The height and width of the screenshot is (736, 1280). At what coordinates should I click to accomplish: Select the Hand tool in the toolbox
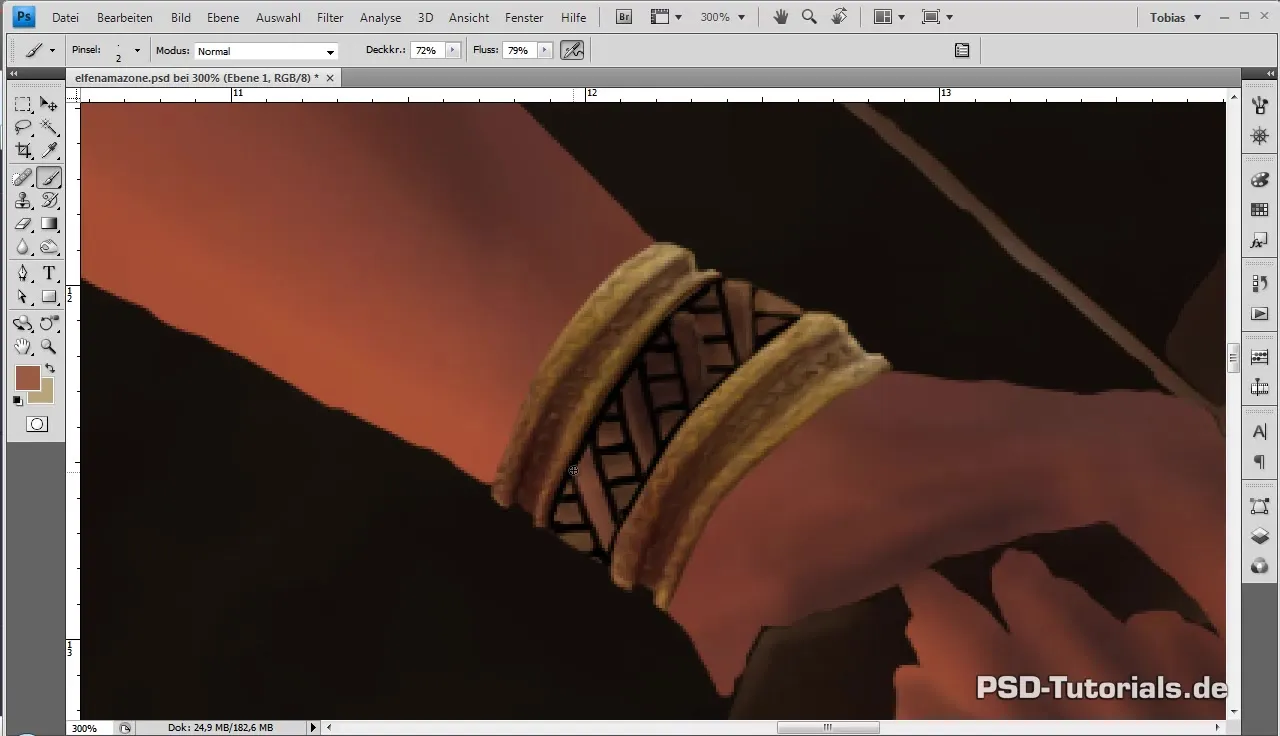23,347
